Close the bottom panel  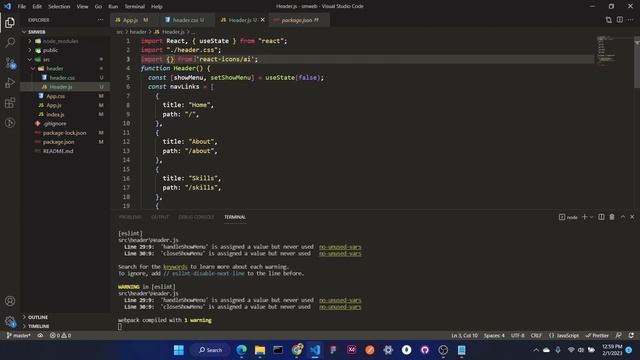pos(632,217)
